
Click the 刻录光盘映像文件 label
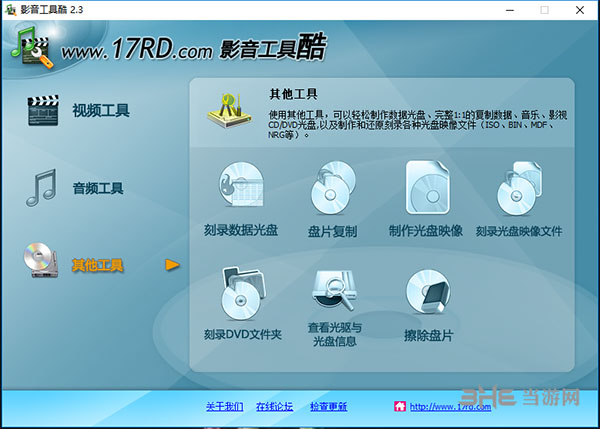coord(519,231)
